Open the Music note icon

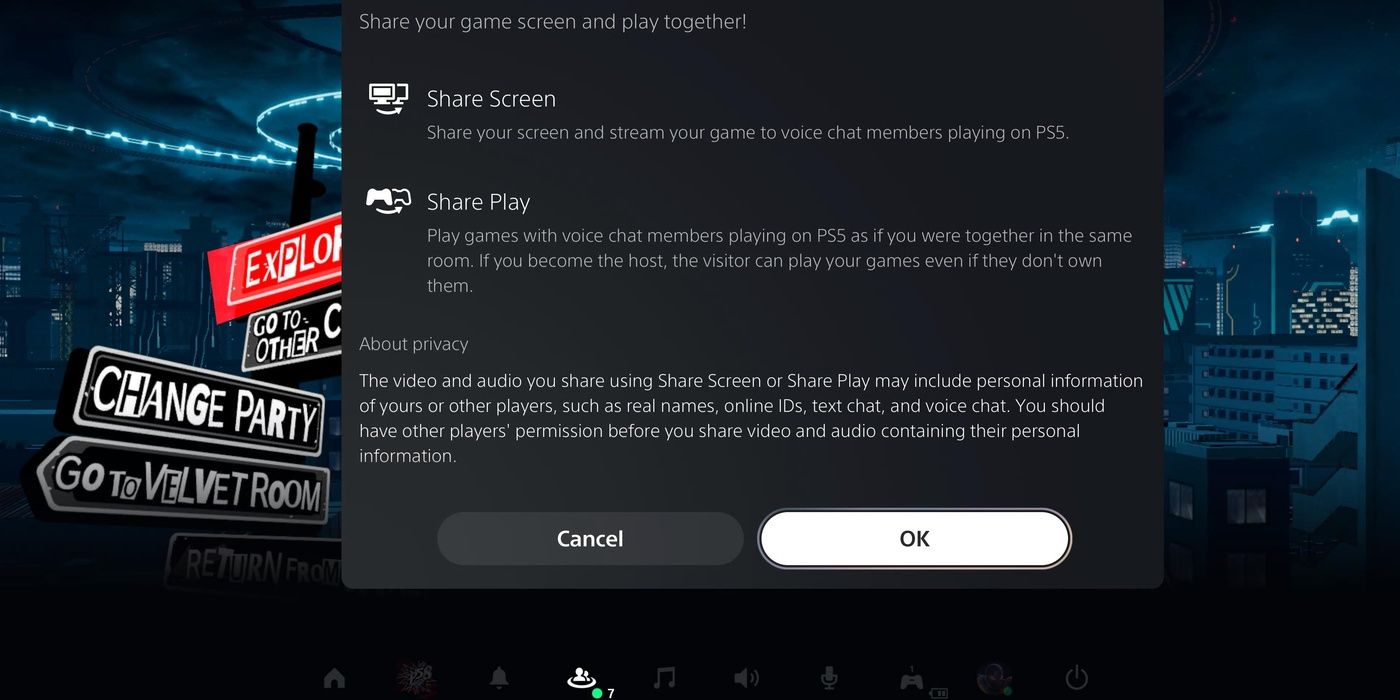664,678
